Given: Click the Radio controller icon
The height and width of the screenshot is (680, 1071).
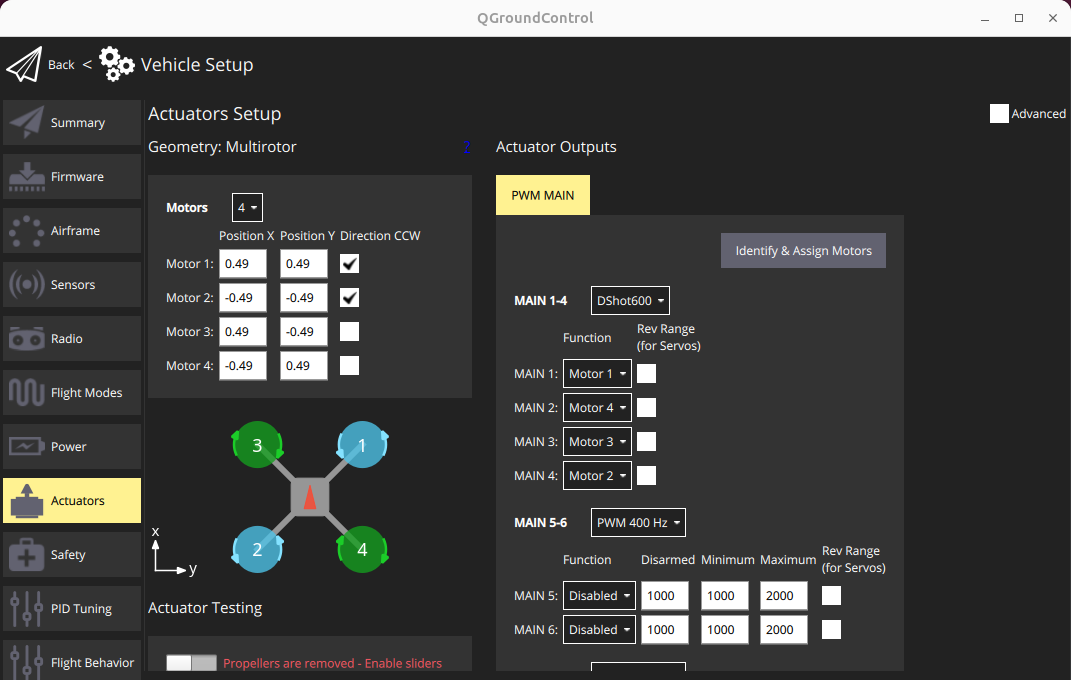Looking at the screenshot, I should tap(27, 339).
